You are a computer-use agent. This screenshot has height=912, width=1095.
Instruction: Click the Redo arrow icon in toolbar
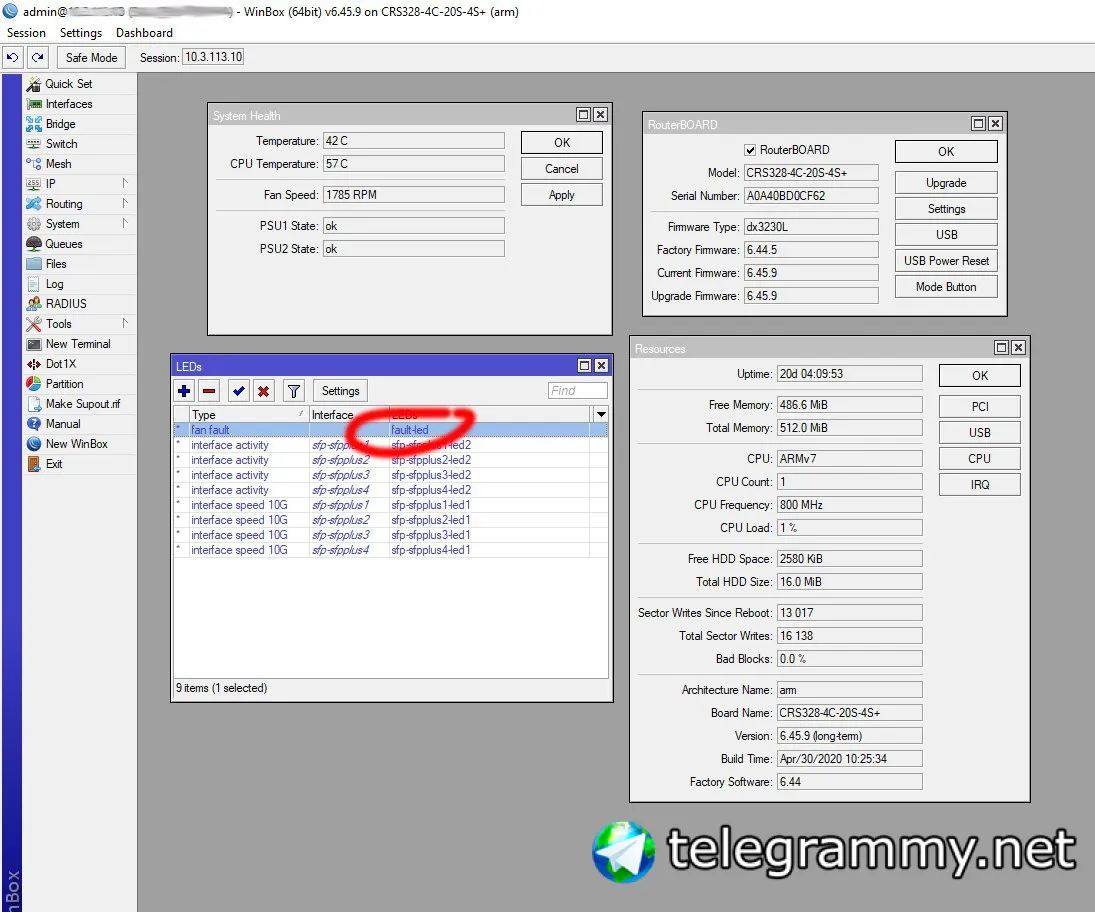[x=38, y=57]
